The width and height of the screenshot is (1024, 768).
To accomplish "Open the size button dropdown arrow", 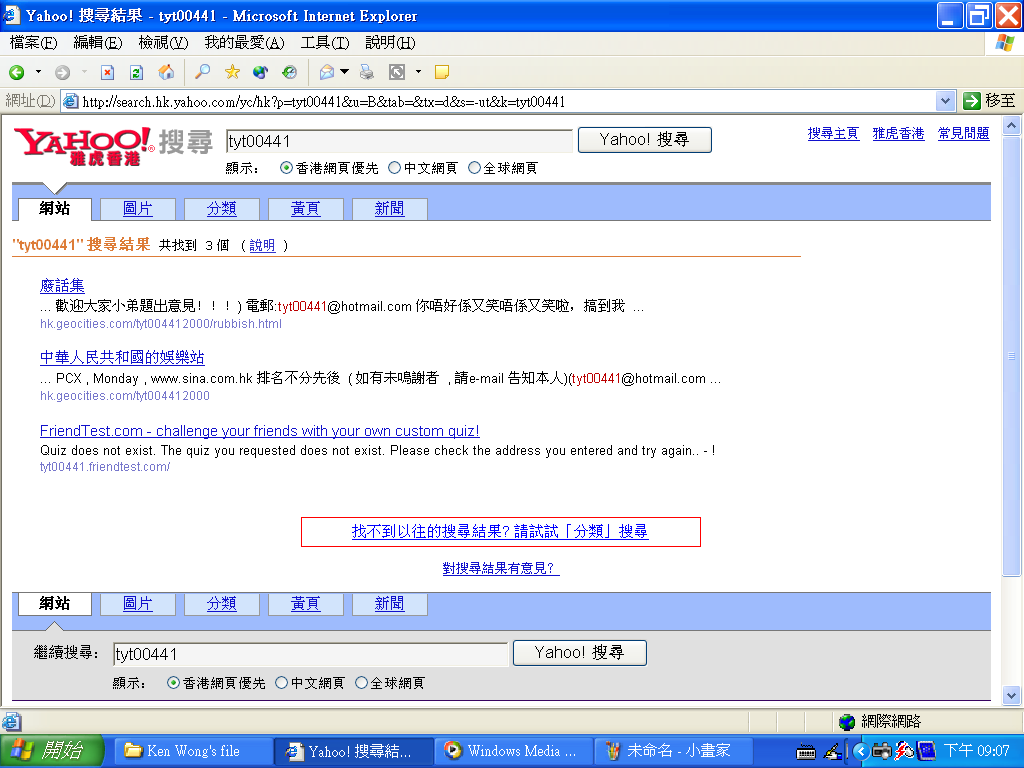I will click(x=419, y=72).
